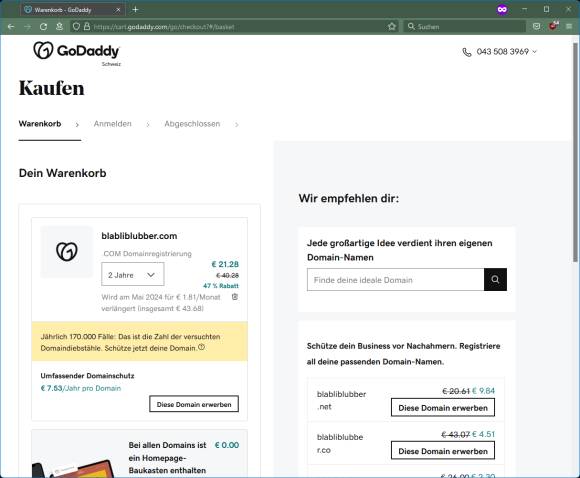Click the info icon after Domaindiebstähle text

click(201, 347)
